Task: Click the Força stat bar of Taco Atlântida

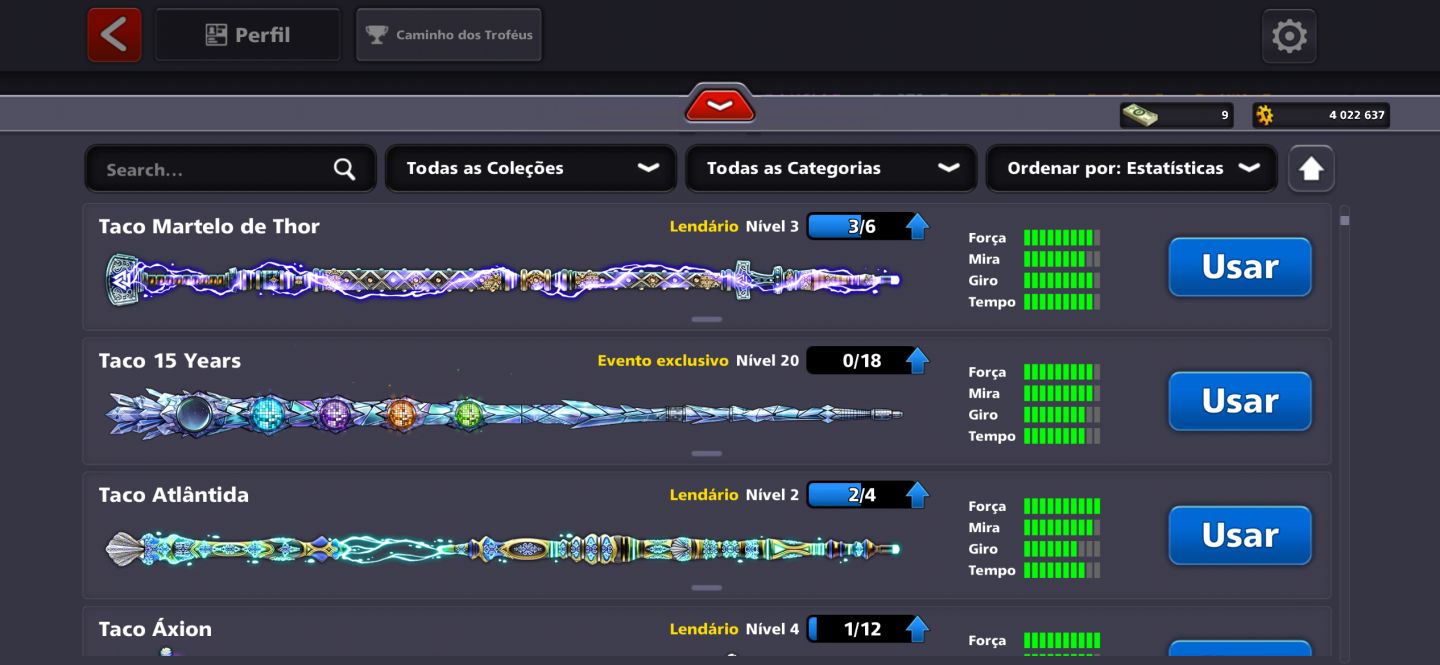Action: [x=1062, y=506]
